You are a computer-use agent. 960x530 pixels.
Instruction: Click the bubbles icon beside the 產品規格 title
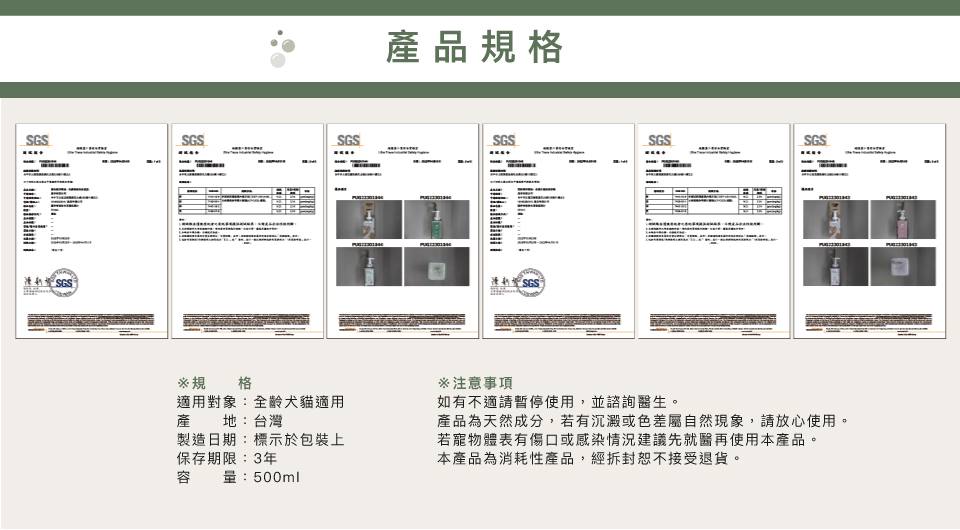click(x=282, y=48)
